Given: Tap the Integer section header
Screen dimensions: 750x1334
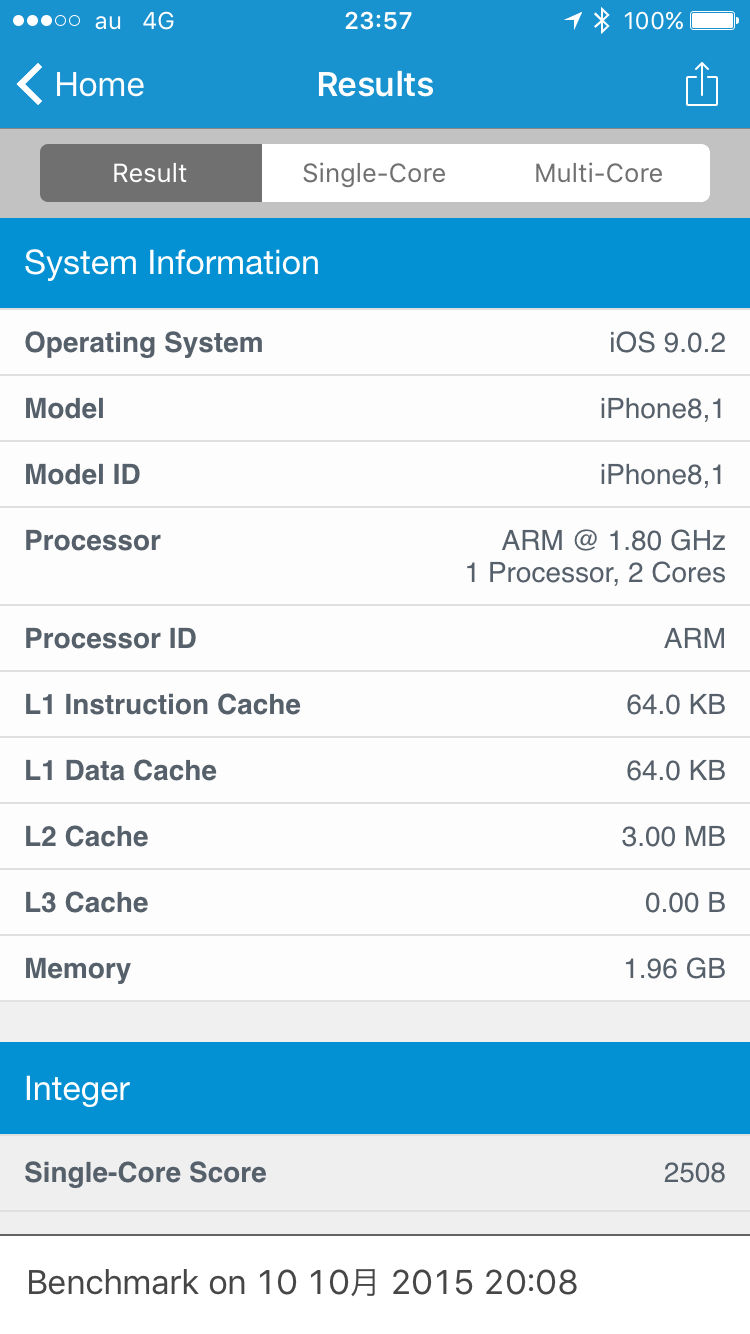Looking at the screenshot, I should point(375,1089).
